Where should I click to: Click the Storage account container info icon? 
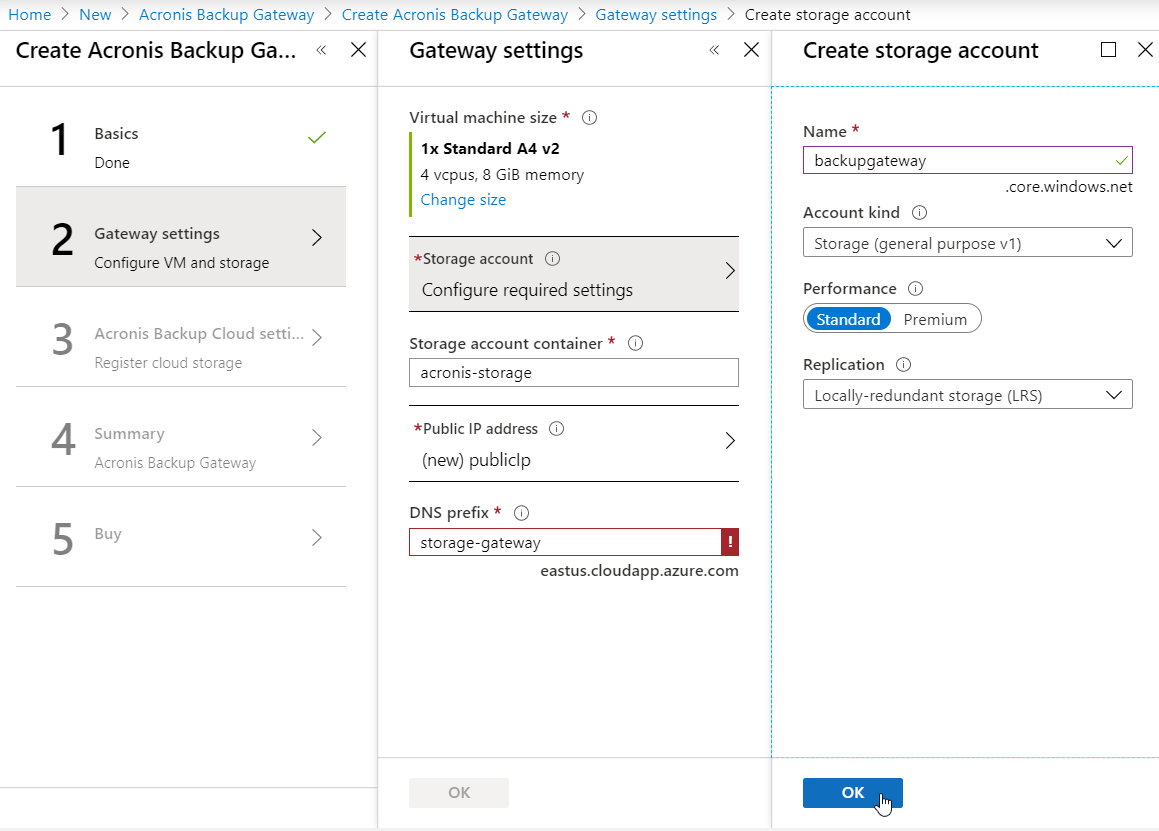[635, 343]
